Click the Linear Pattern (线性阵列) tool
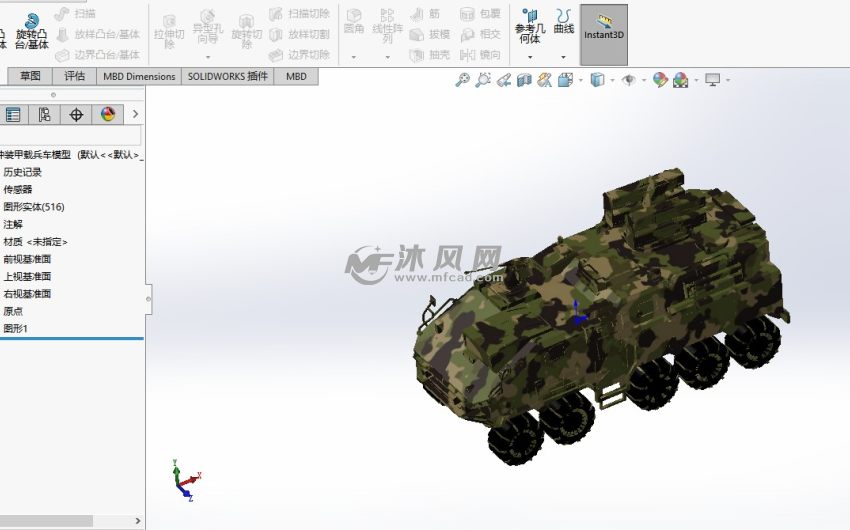Viewport: 850px width, 530px height. 387,27
